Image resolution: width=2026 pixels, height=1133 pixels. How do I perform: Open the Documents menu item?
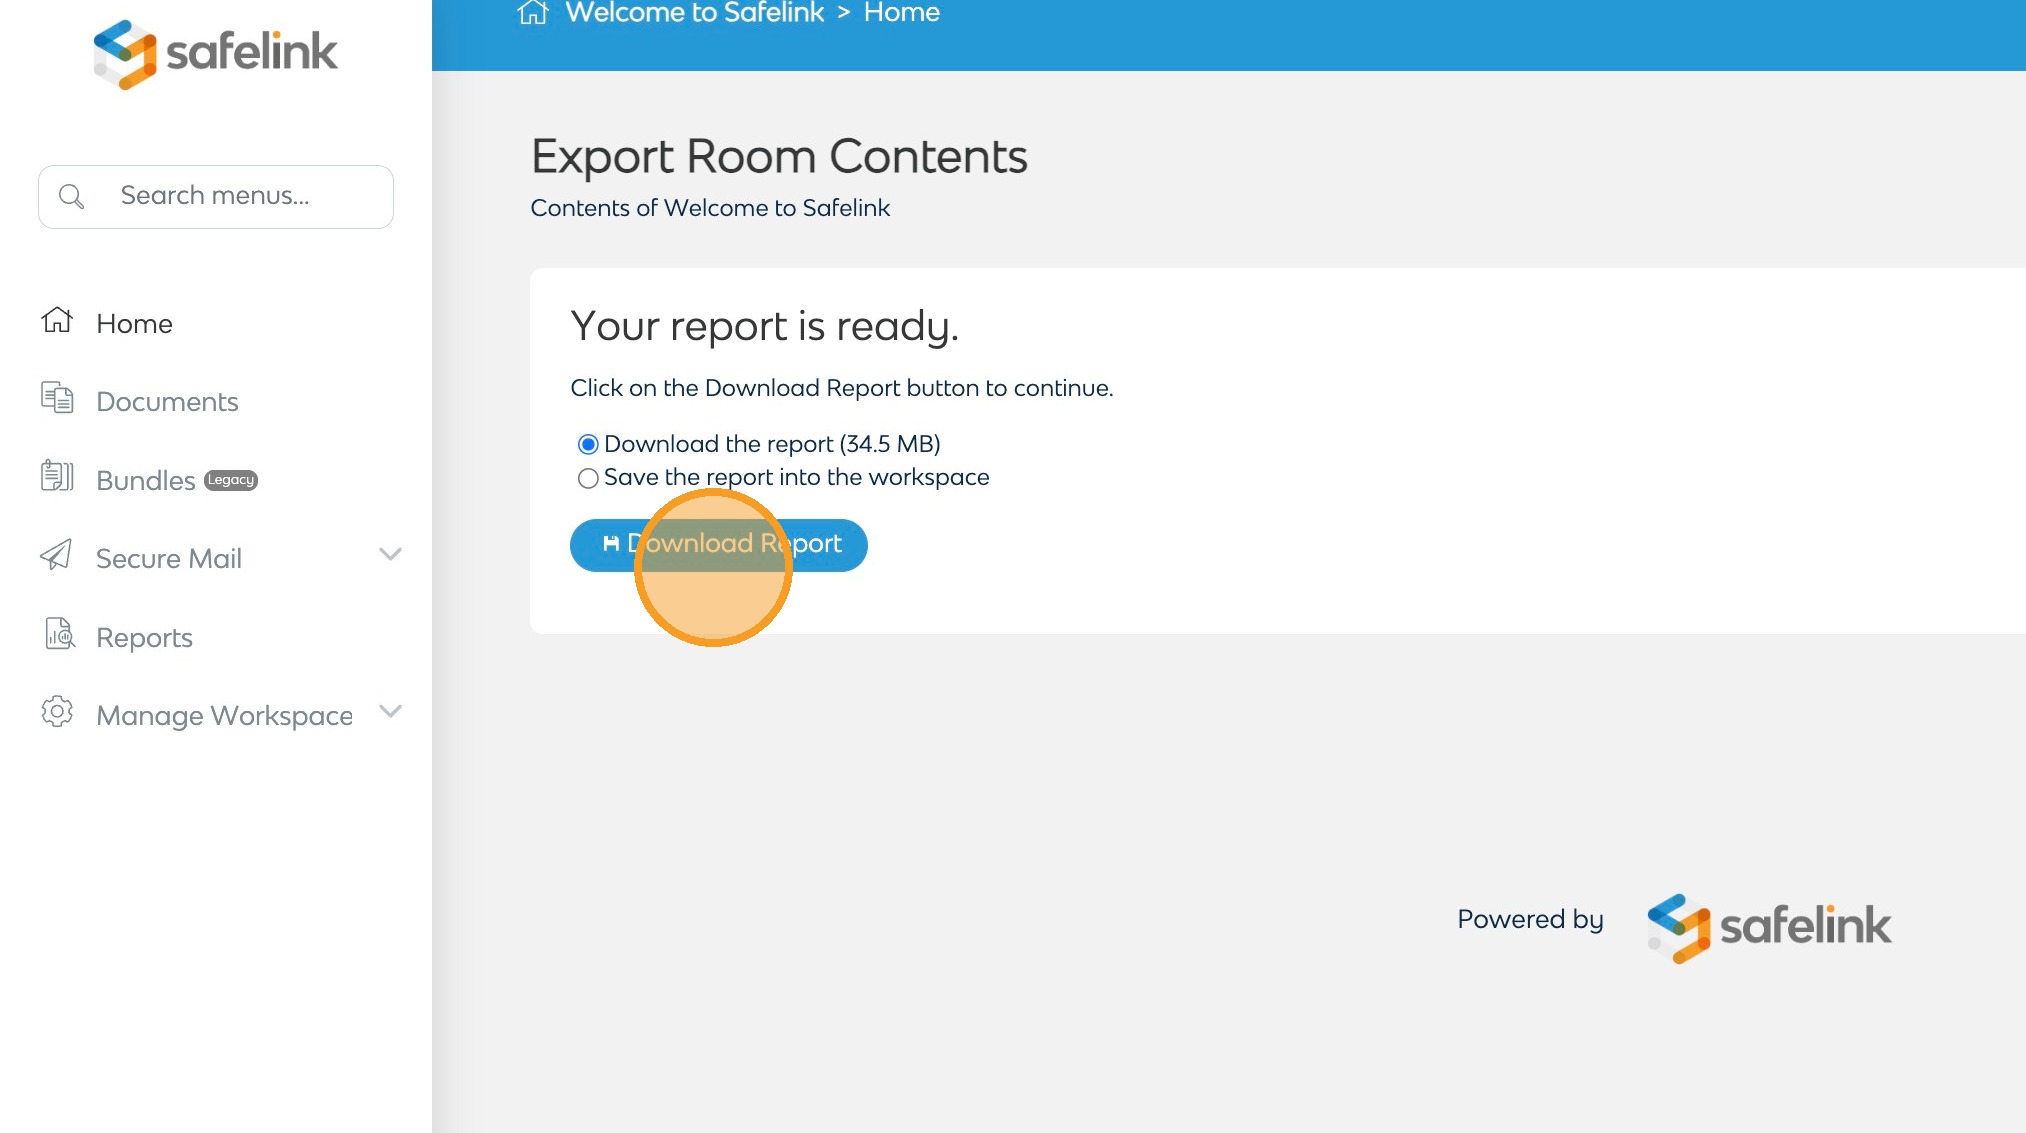pyautogui.click(x=167, y=402)
